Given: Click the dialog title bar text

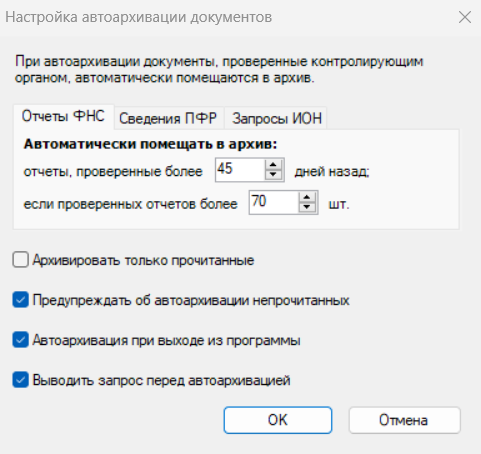Looking at the screenshot, I should 139,17.
